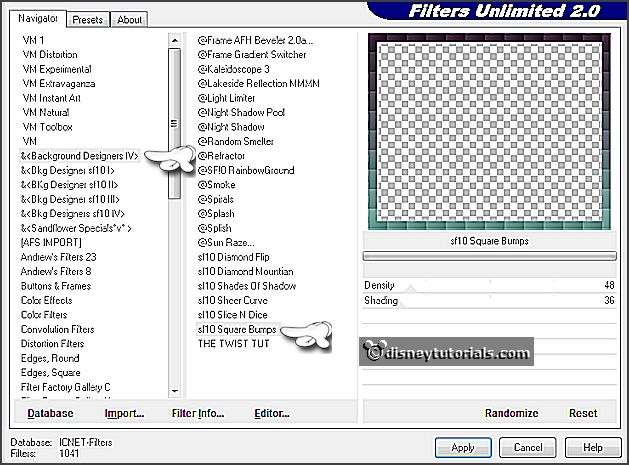Select the Navigator tab

(x=38, y=18)
